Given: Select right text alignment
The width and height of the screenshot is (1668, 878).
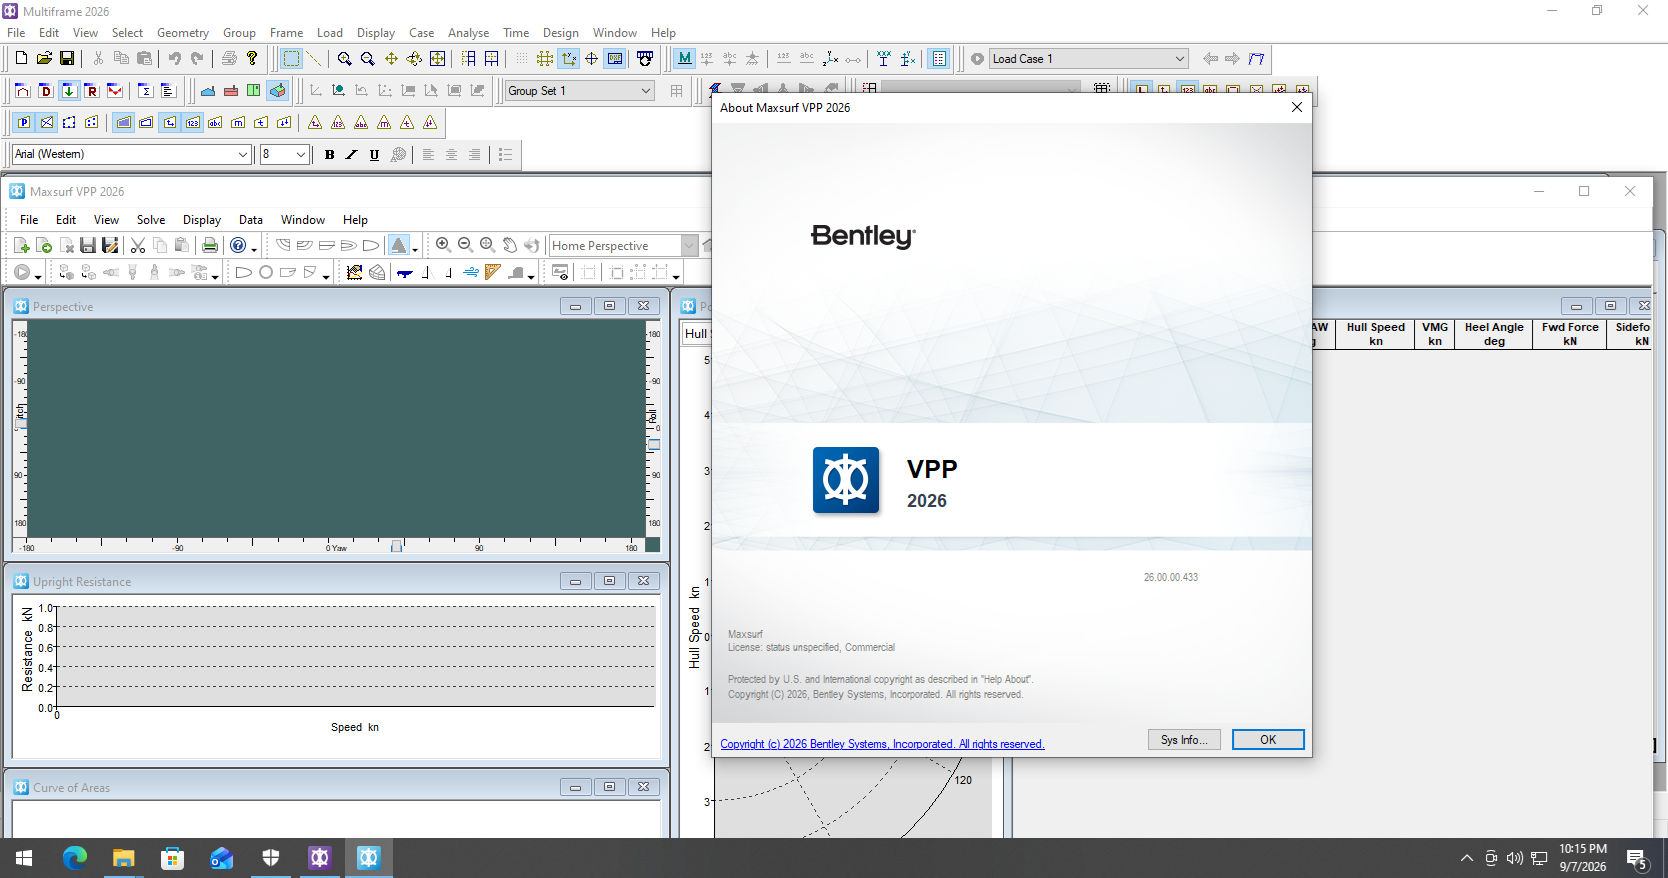Looking at the screenshot, I should (x=474, y=155).
